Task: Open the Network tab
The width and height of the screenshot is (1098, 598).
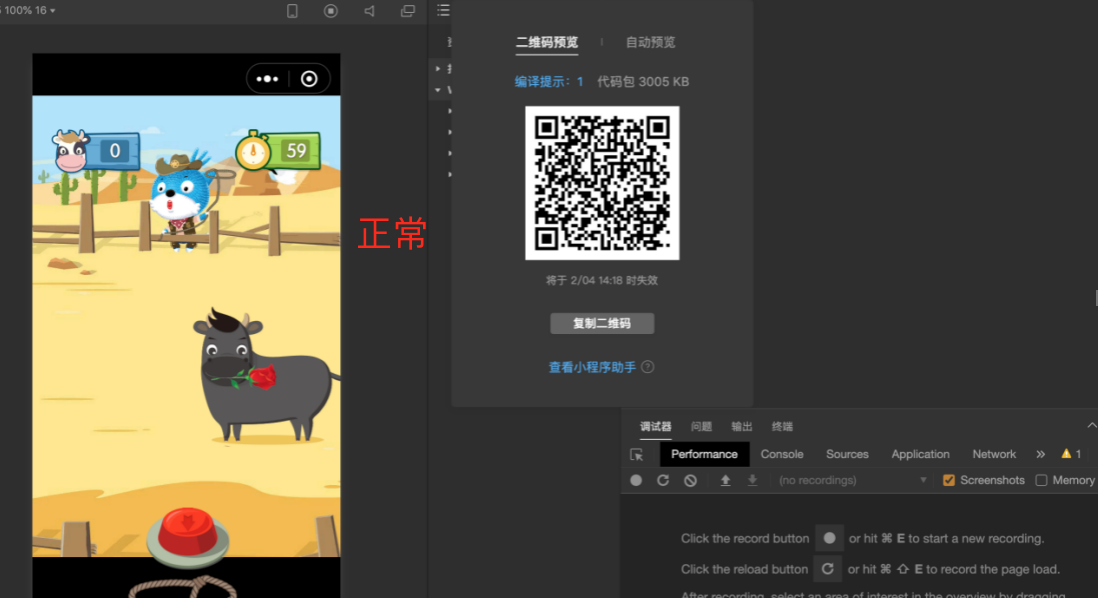Action: [x=994, y=454]
